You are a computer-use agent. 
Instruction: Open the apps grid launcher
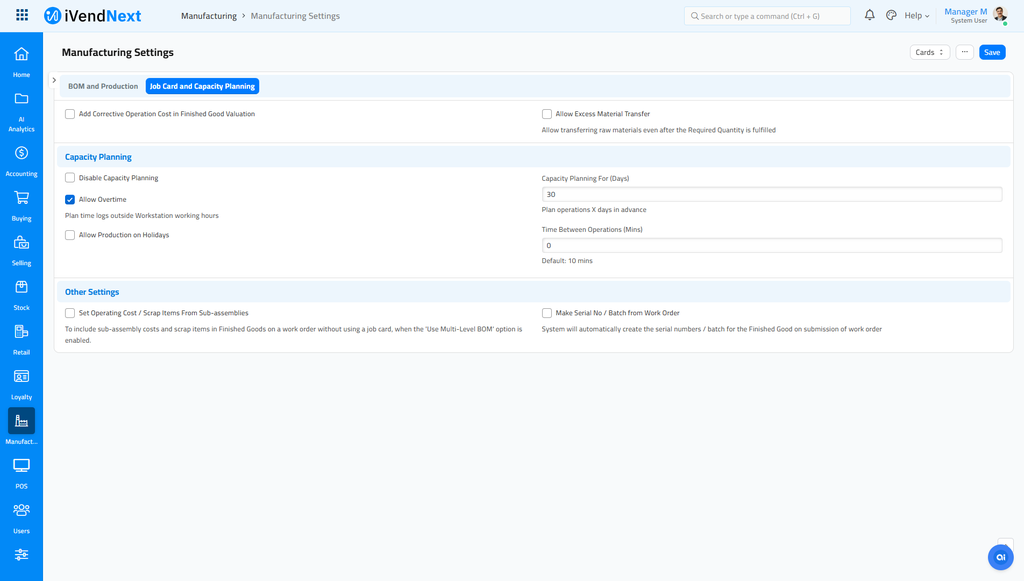coord(22,15)
